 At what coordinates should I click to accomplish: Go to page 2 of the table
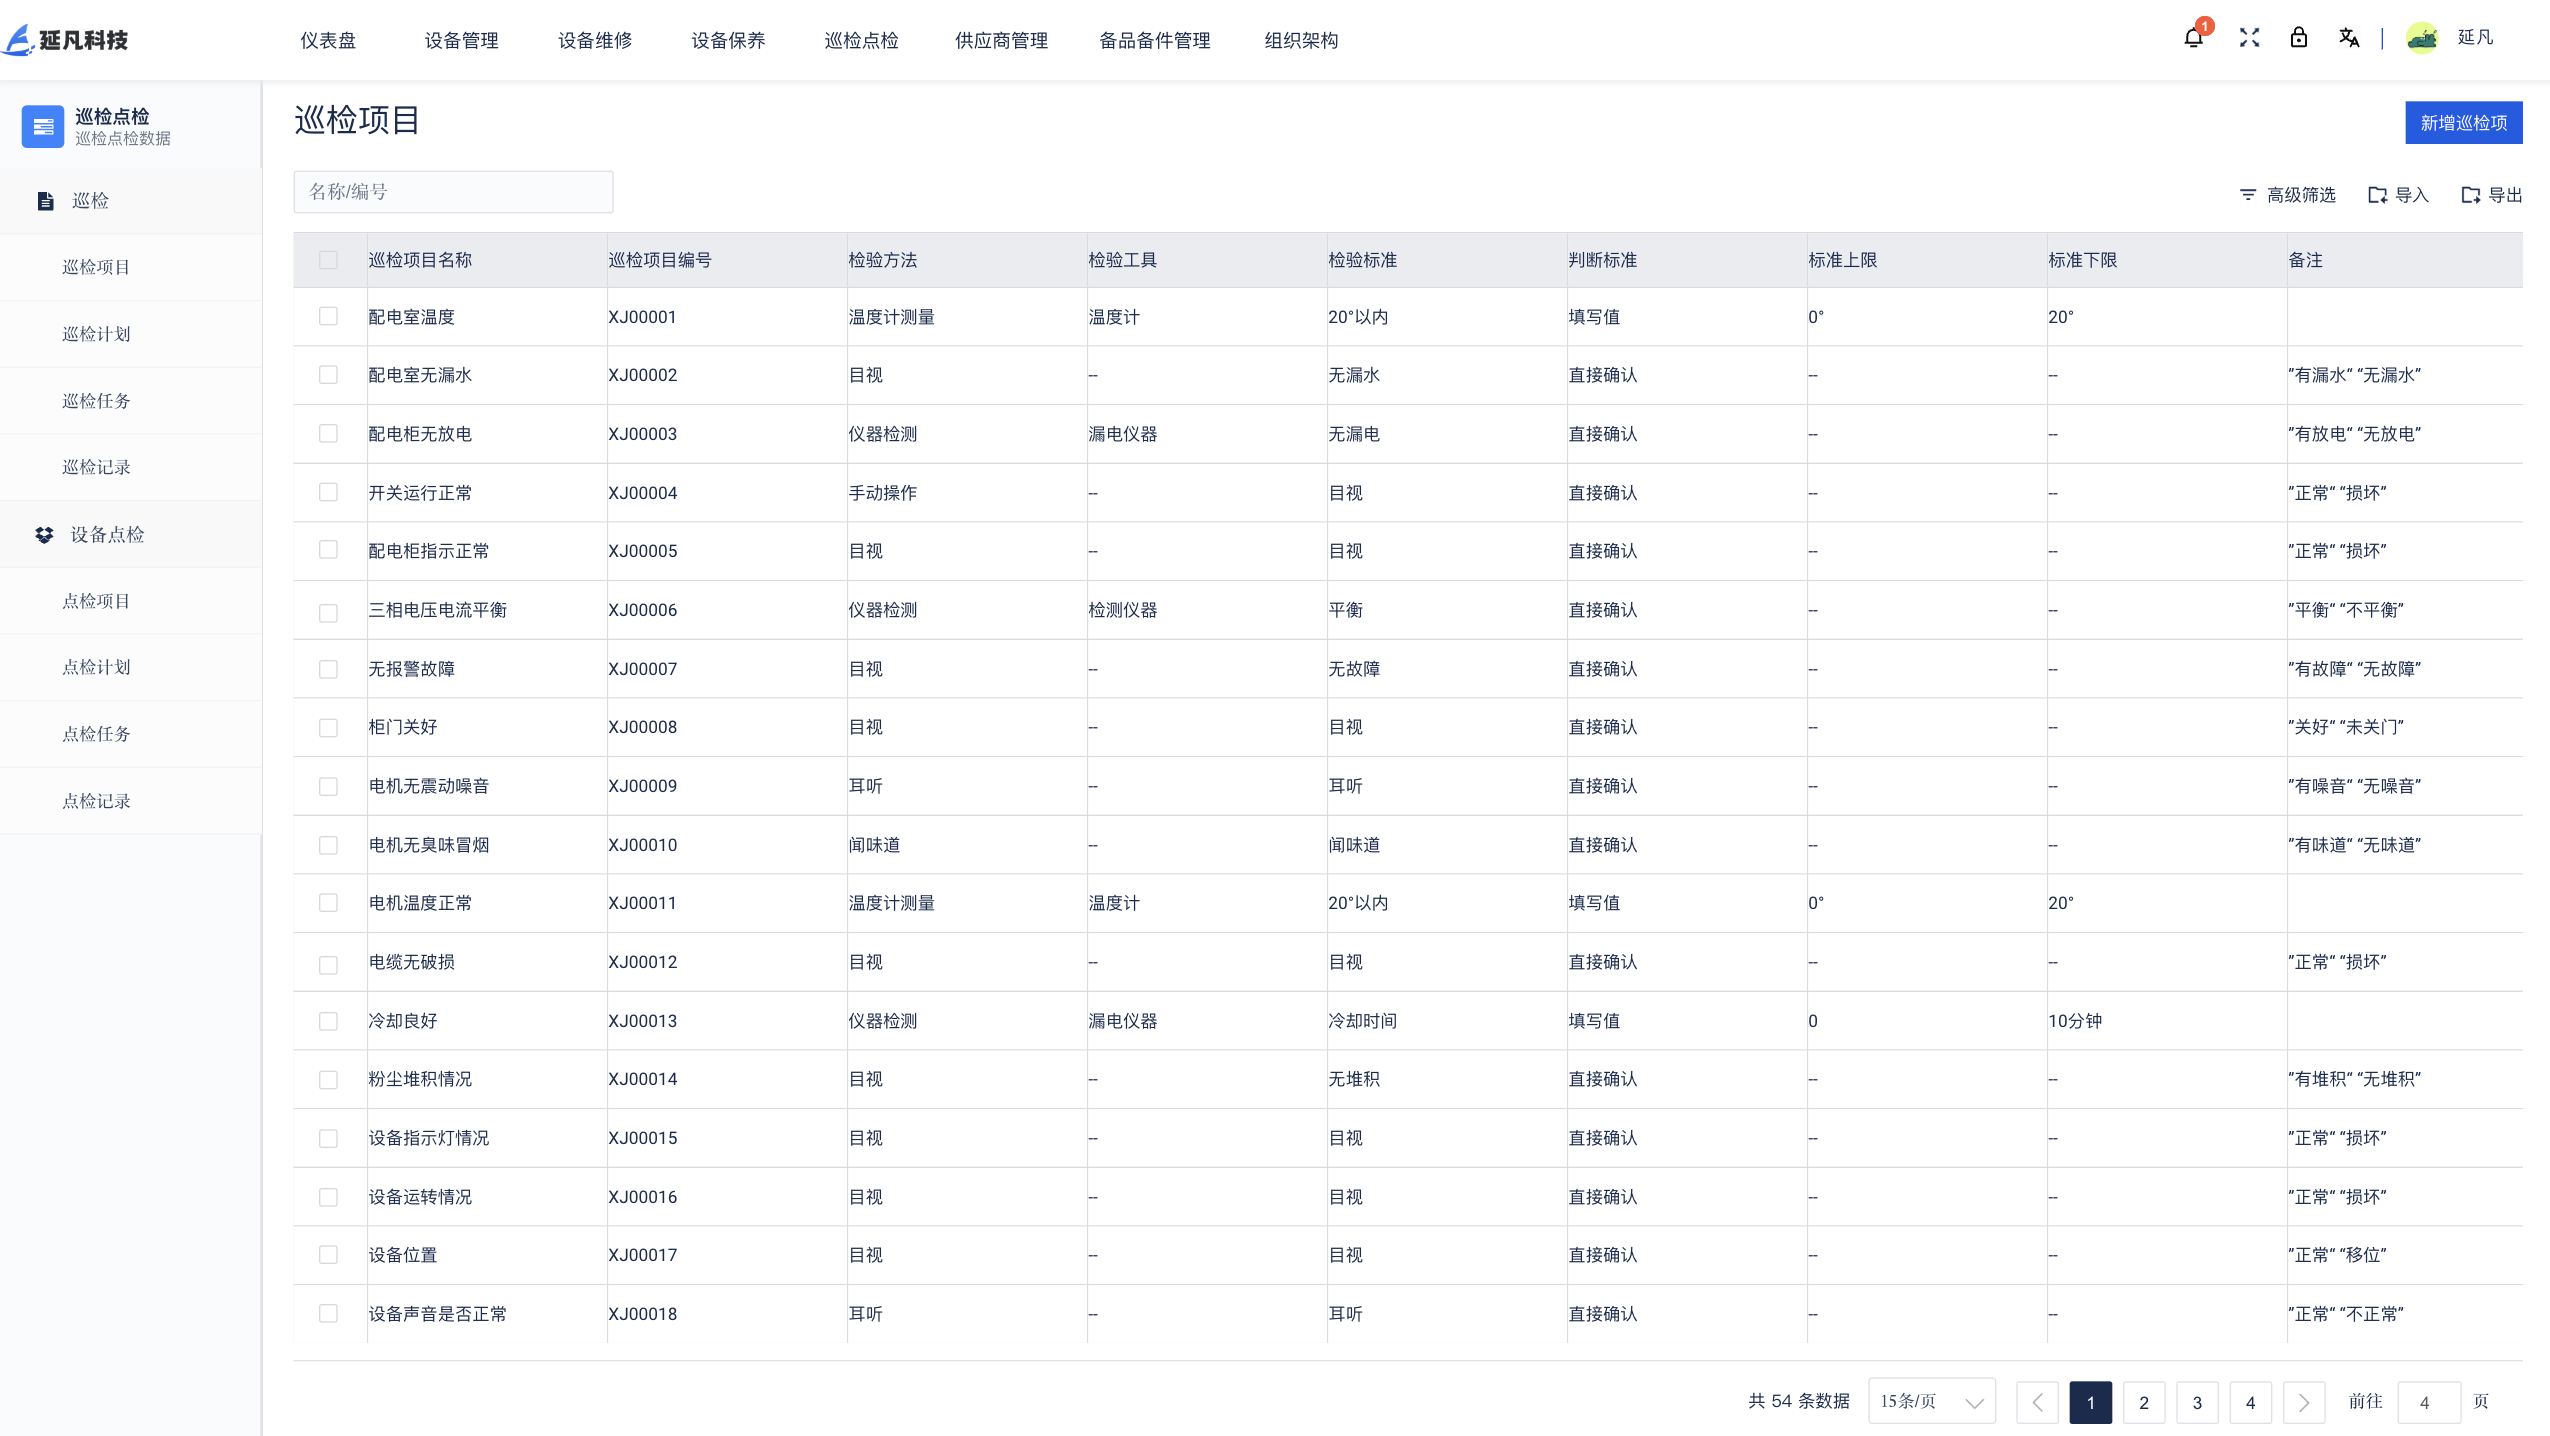coord(2143,1401)
